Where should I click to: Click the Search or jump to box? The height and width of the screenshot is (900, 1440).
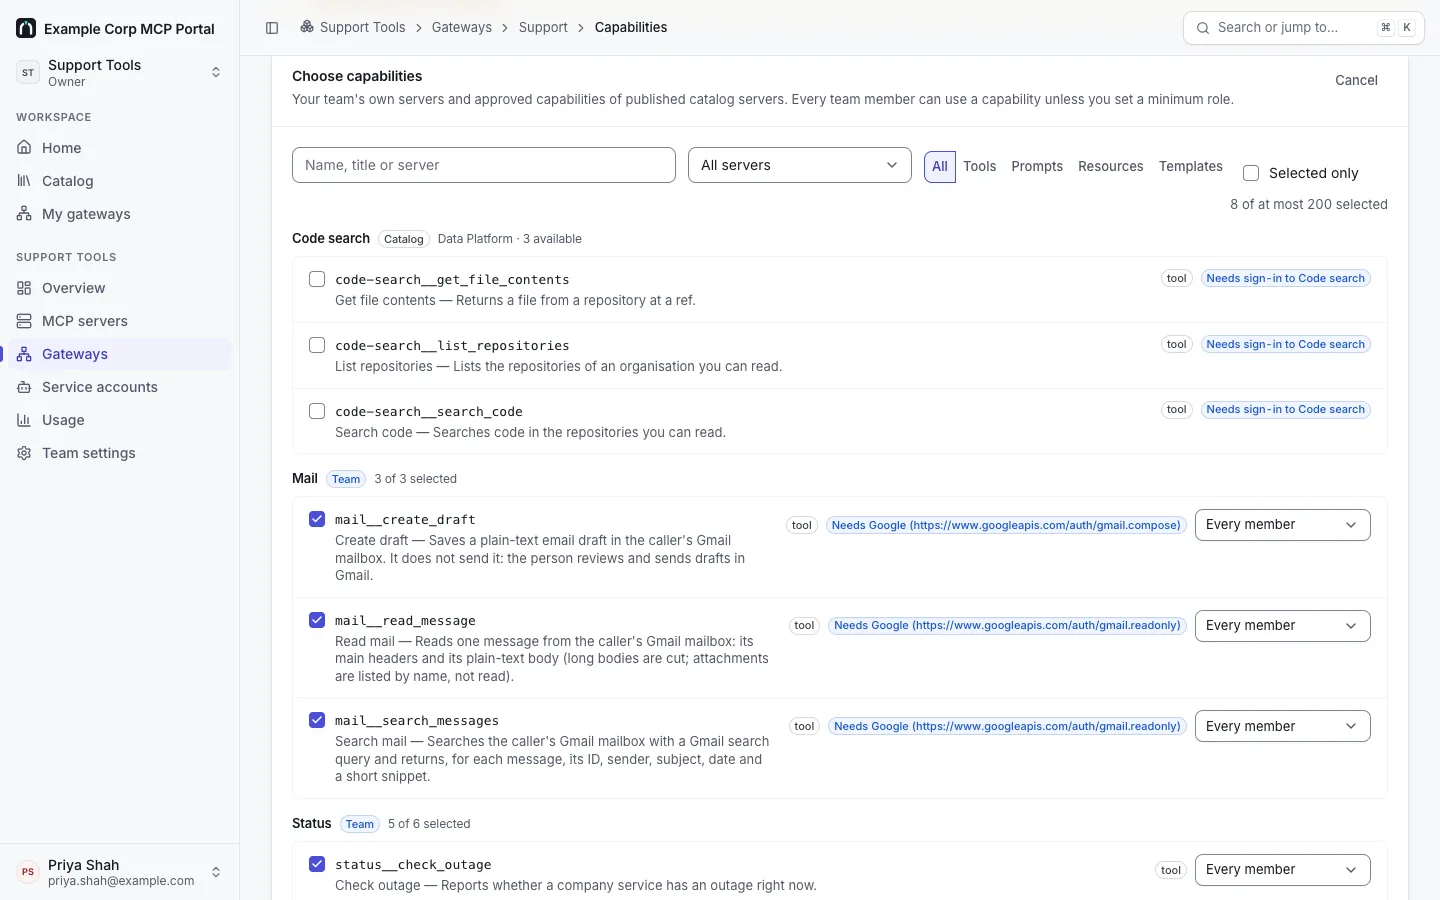(1304, 28)
